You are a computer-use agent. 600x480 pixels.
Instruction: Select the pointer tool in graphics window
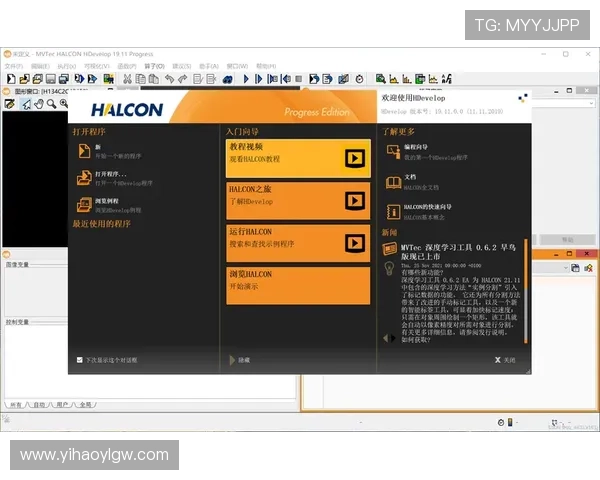tap(26, 104)
